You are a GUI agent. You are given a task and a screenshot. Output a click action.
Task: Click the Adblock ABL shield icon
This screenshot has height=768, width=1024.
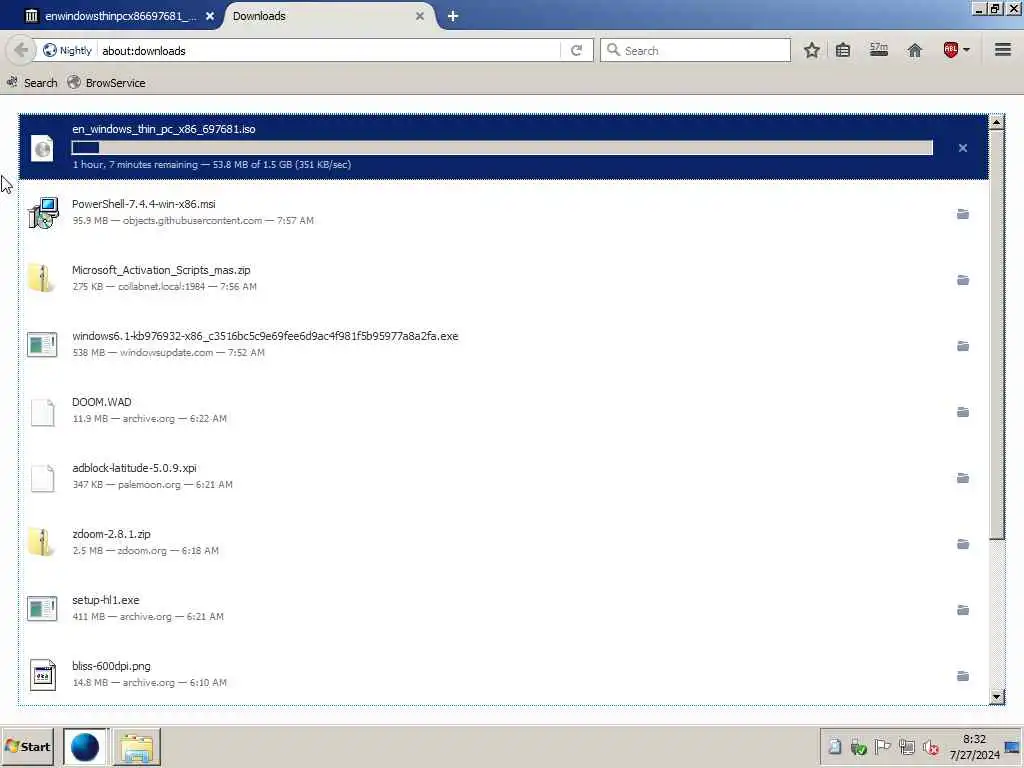(x=951, y=50)
